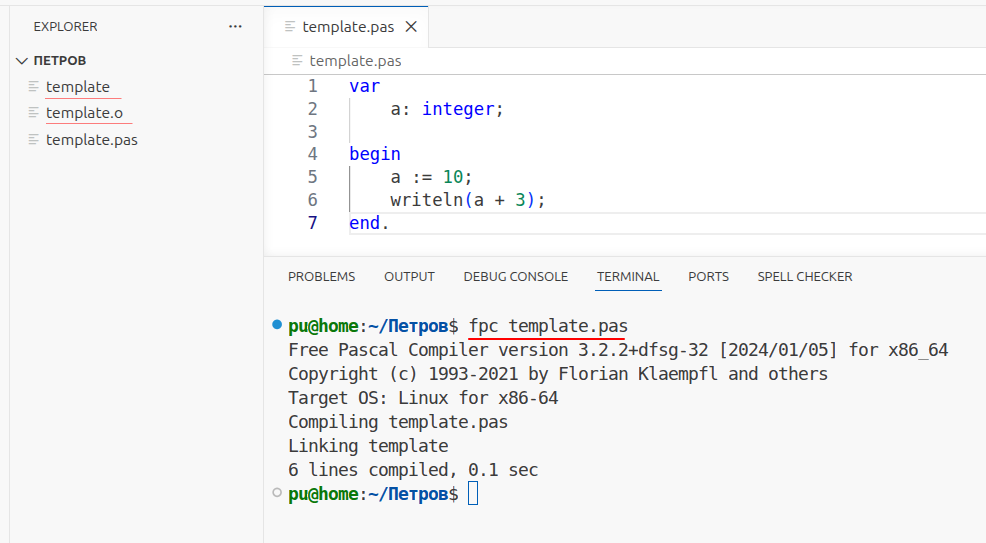Screen dimensions: 986x543
Task: Open the OUTPUT panel tab
Action: tap(409, 277)
